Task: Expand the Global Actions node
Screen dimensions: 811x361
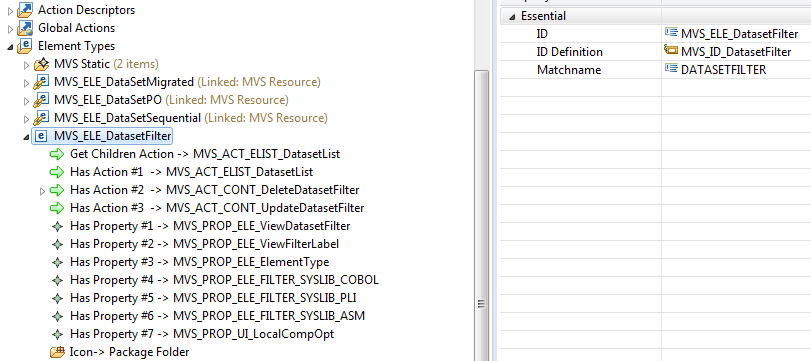Action: click(x=11, y=28)
